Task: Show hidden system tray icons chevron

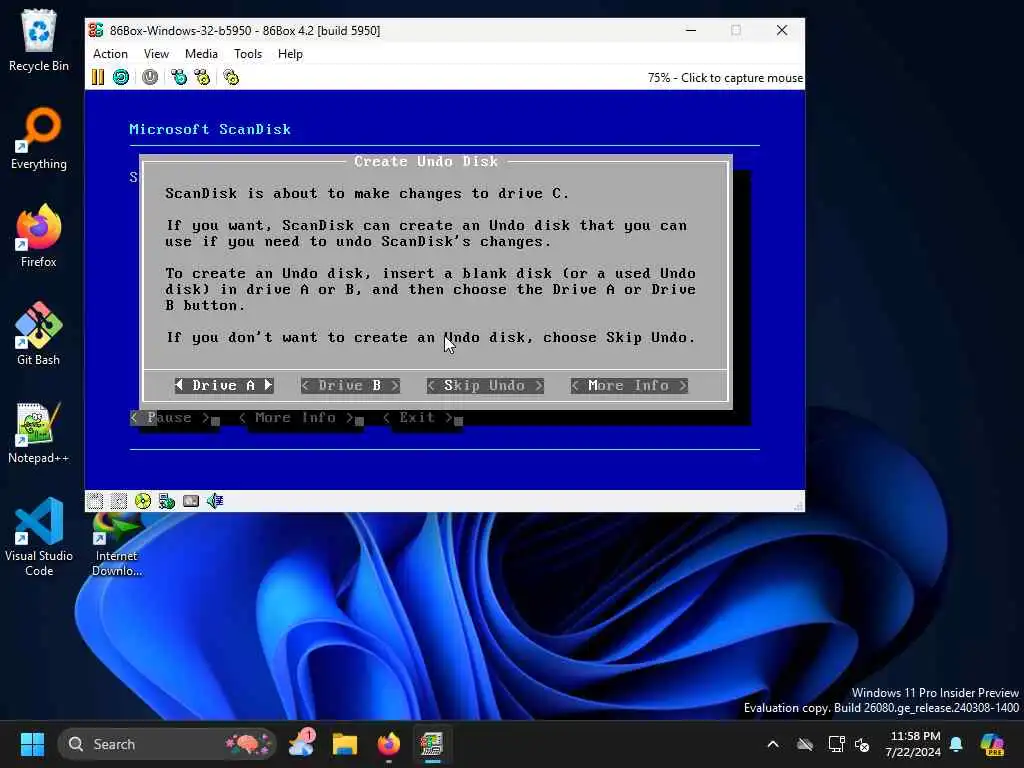Action: tap(773, 744)
